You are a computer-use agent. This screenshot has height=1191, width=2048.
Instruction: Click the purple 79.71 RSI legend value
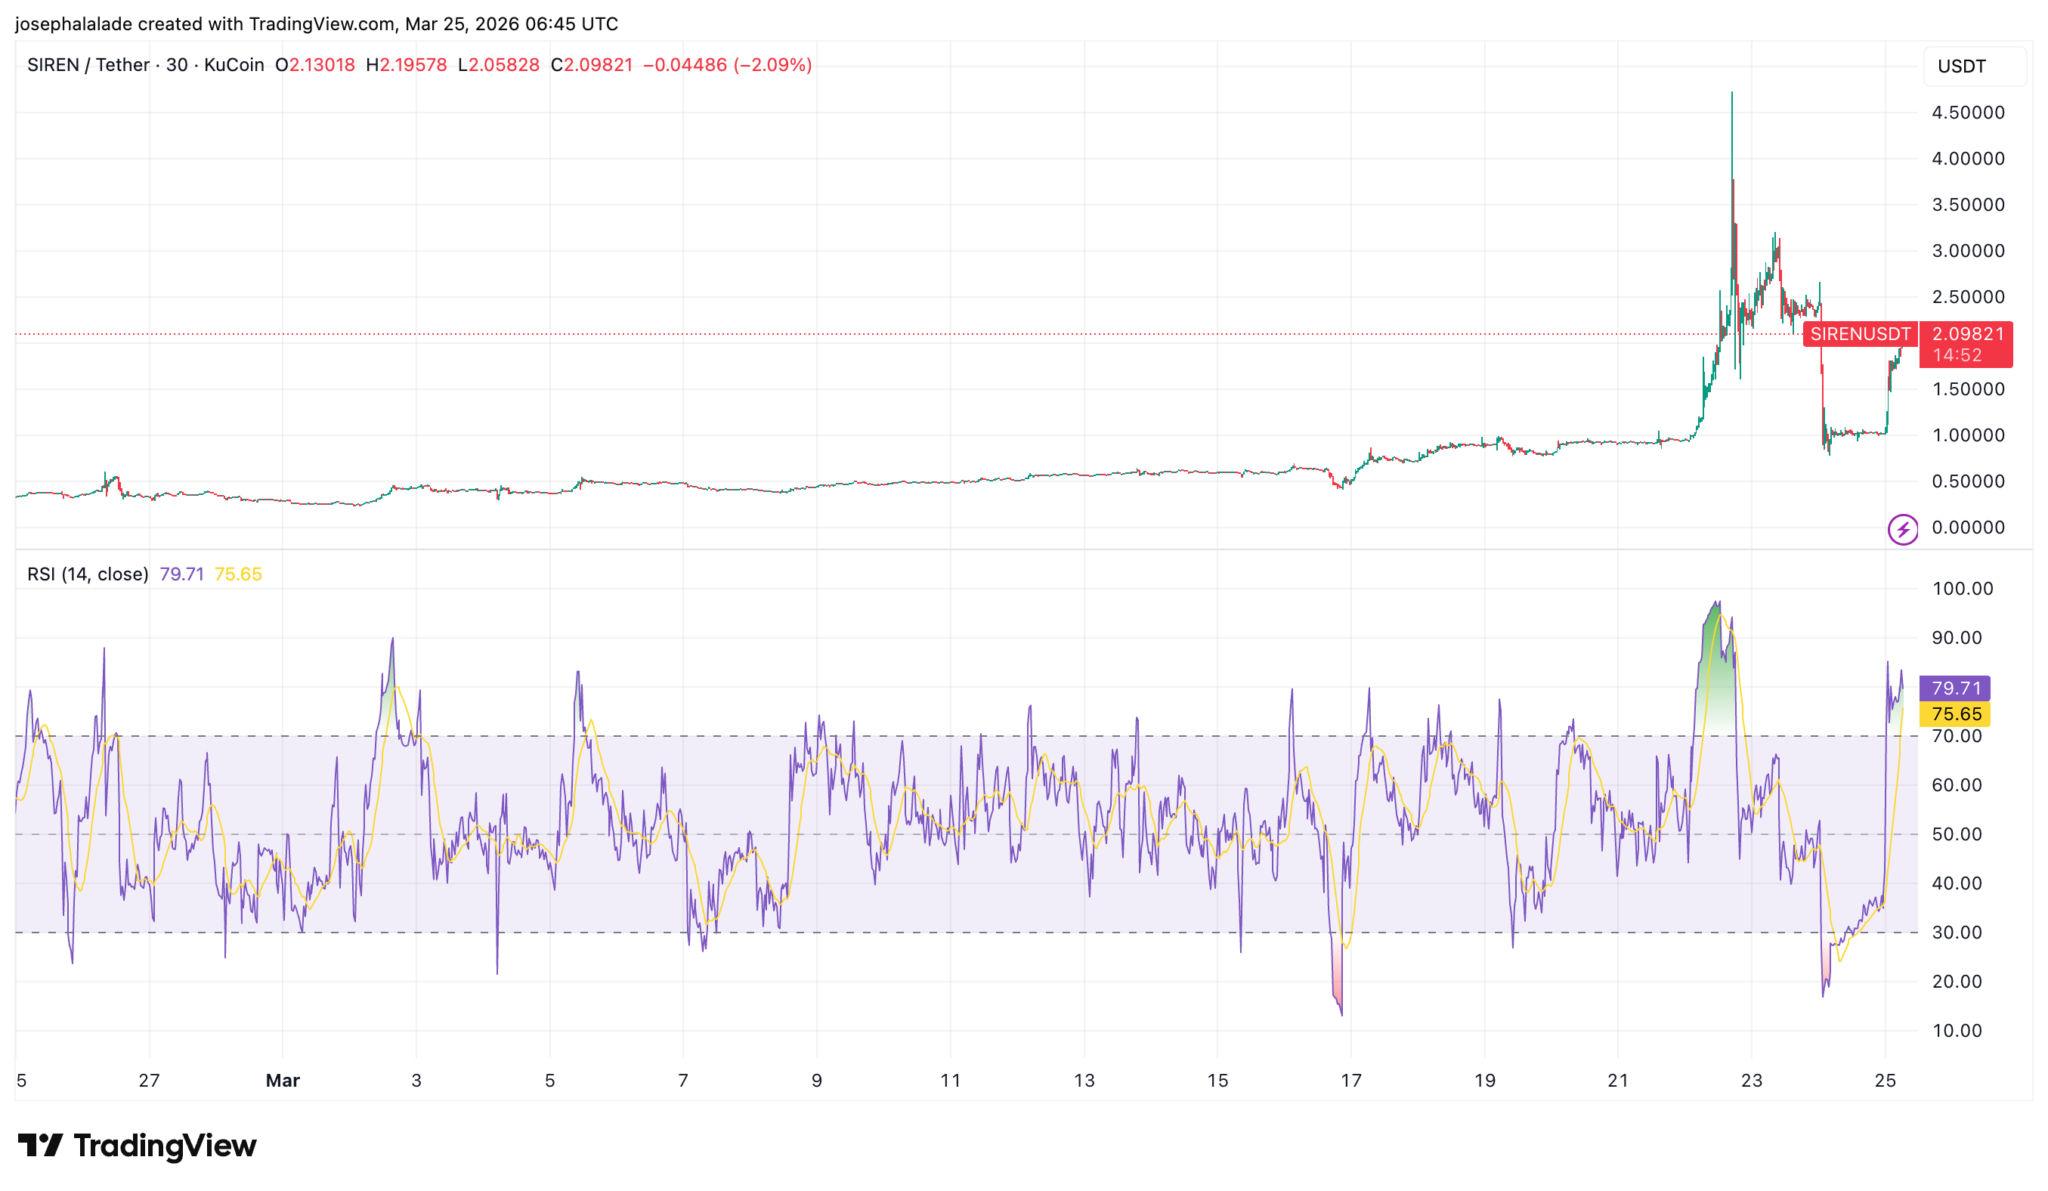pos(181,574)
